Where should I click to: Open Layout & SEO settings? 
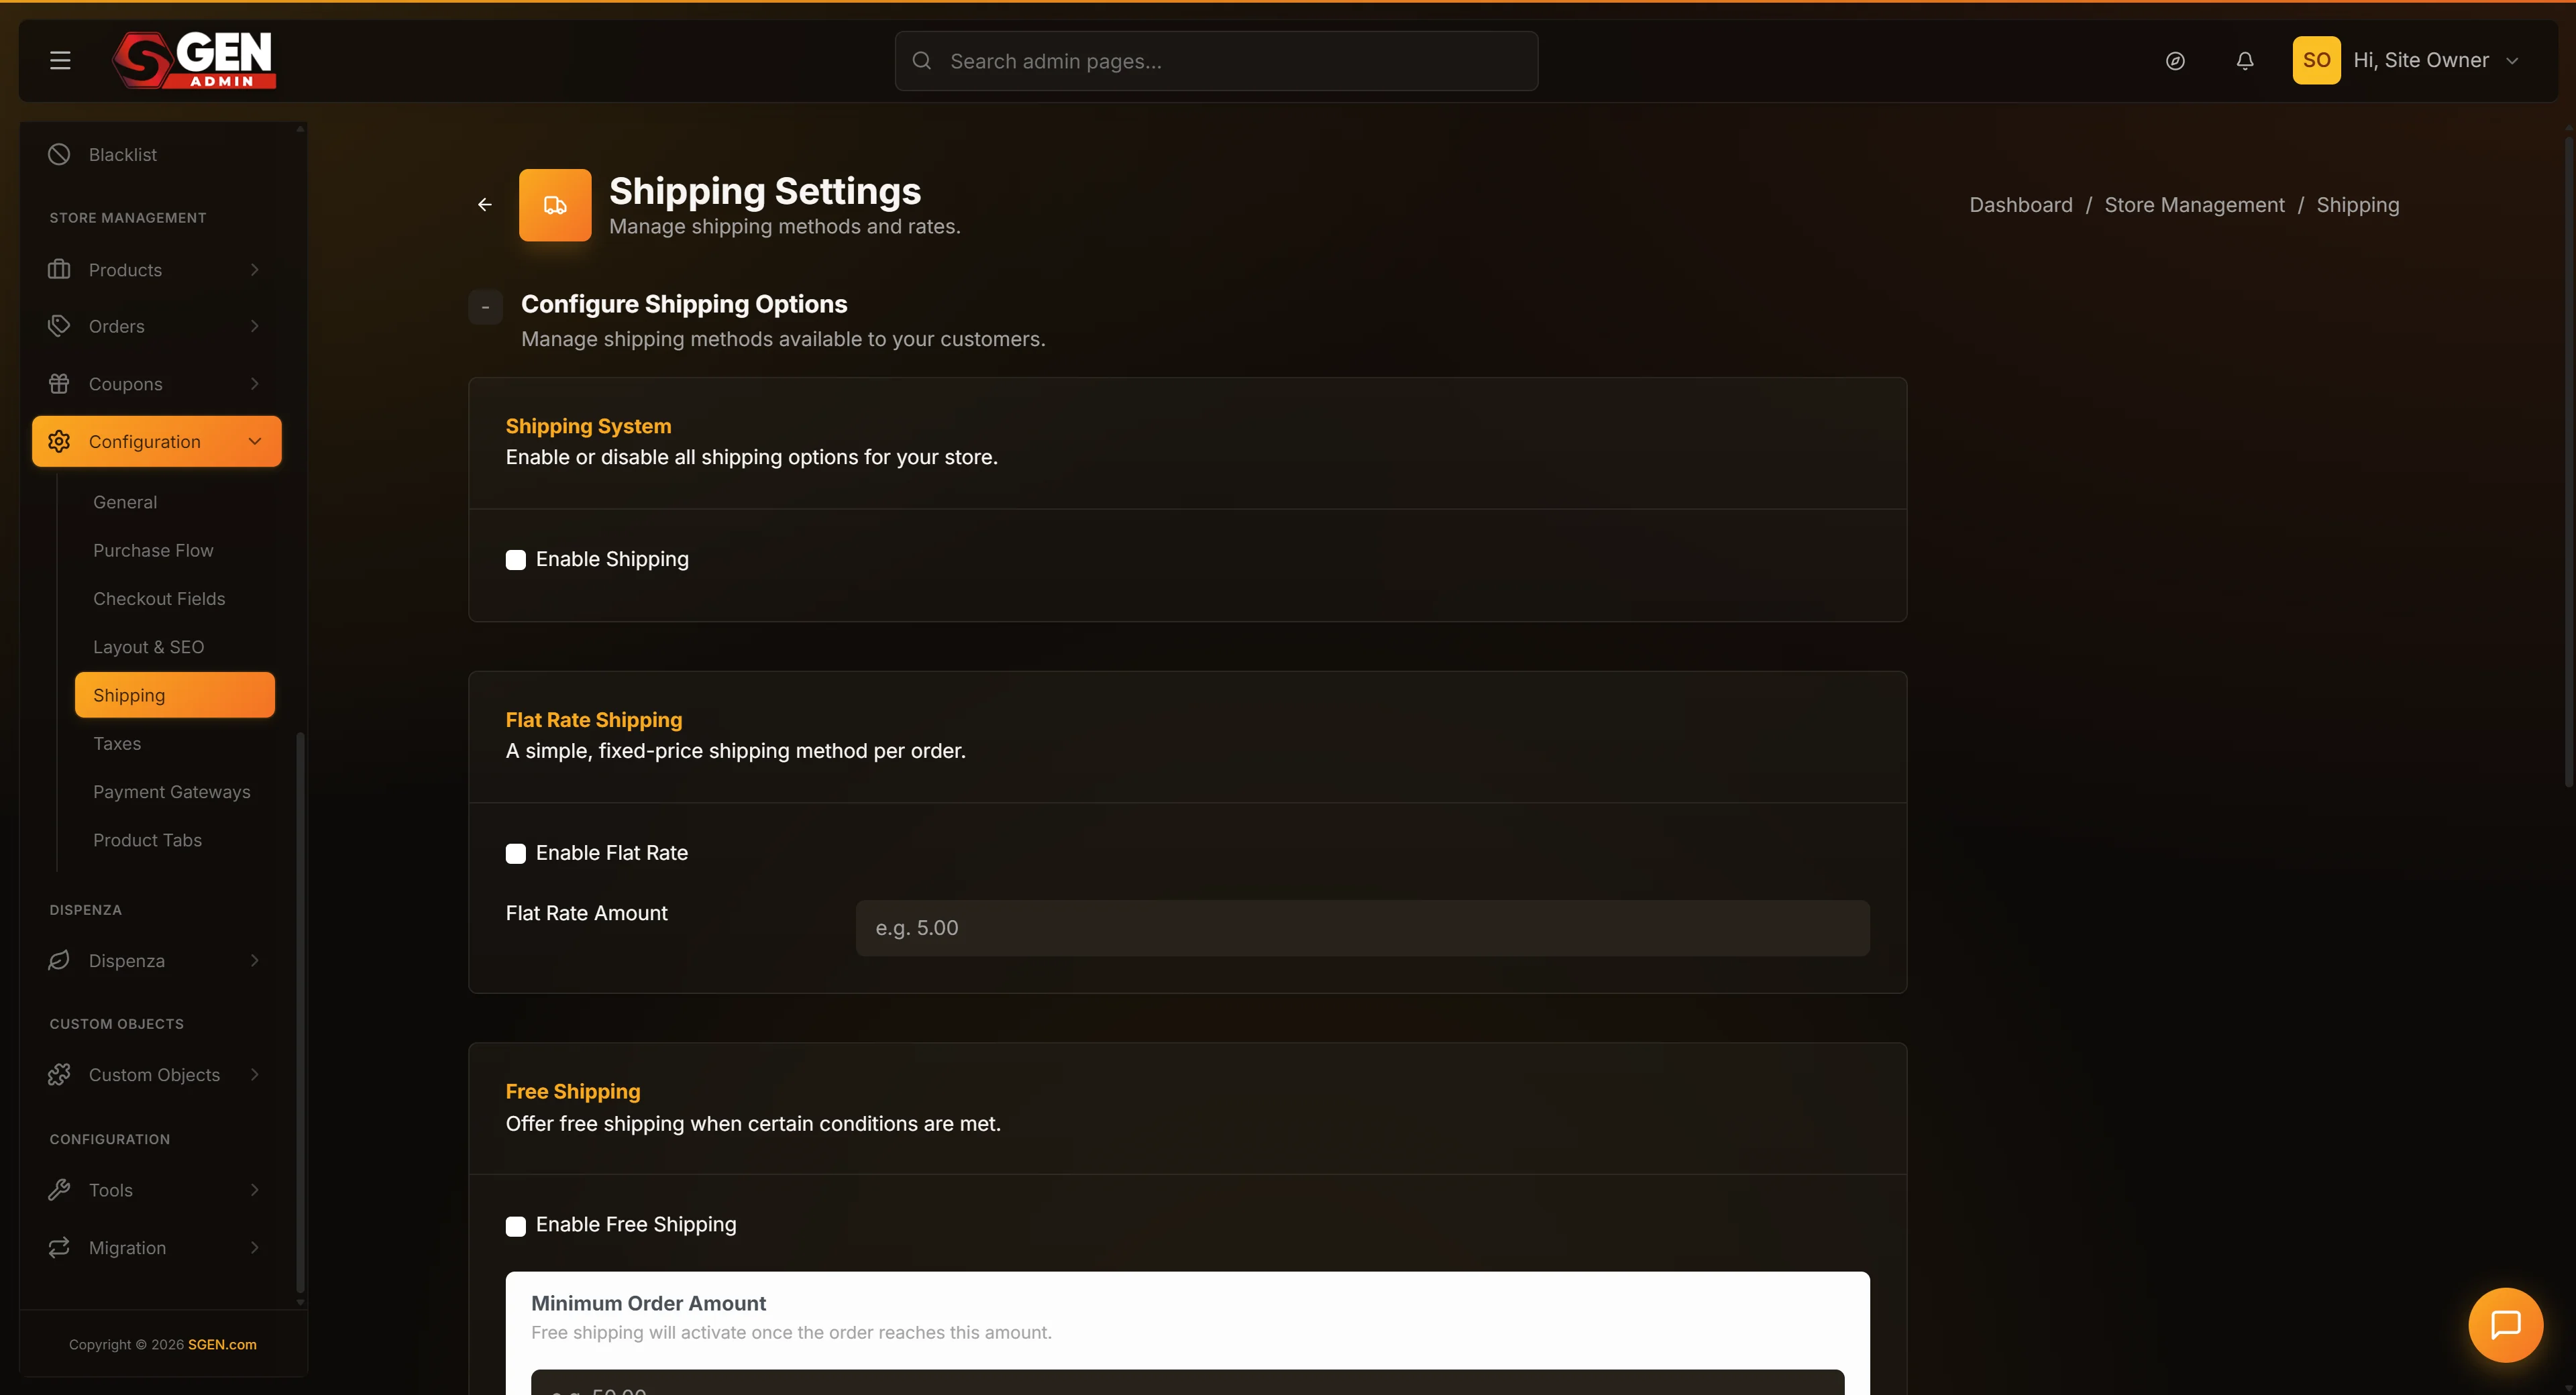[148, 647]
